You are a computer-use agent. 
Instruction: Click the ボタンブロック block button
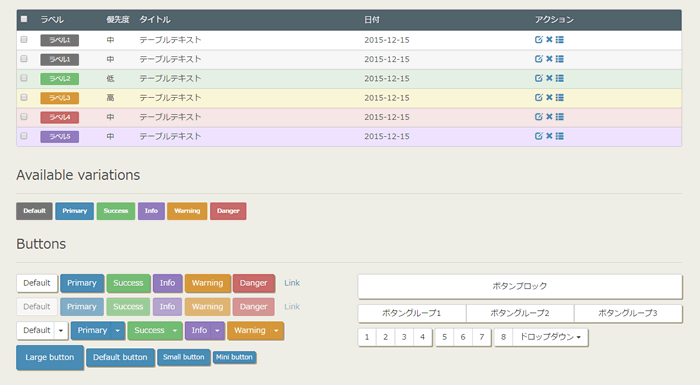tap(520, 286)
